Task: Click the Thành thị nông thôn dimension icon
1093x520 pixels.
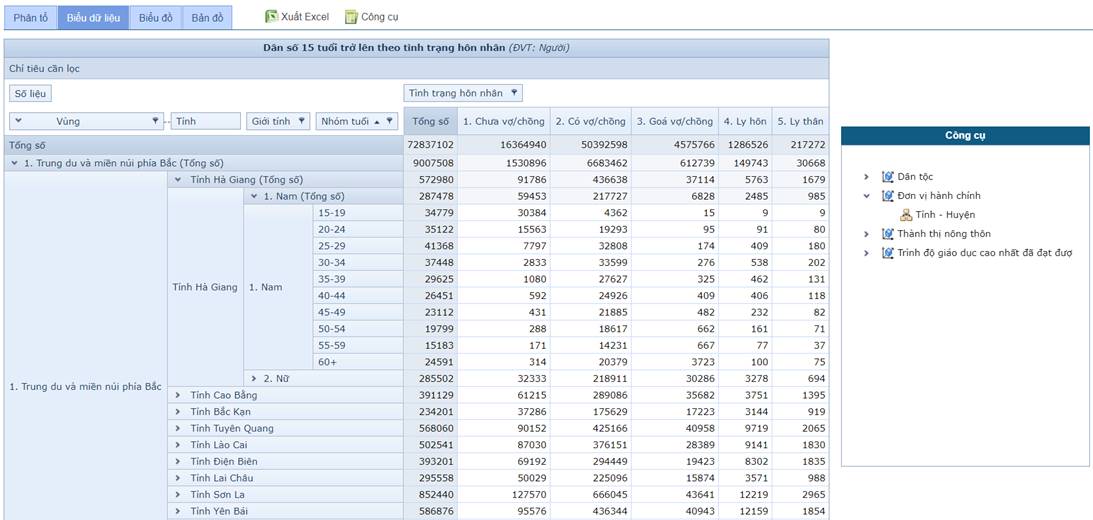Action: point(888,234)
